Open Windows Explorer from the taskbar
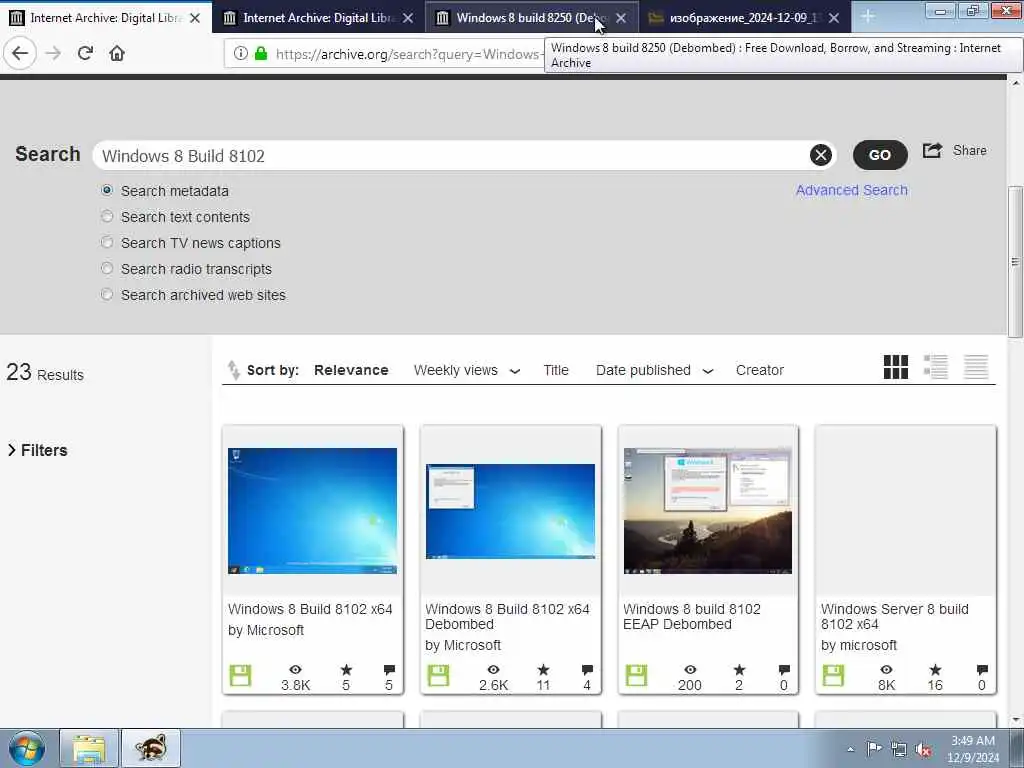Screen dimensions: 1024x768 tap(89, 748)
